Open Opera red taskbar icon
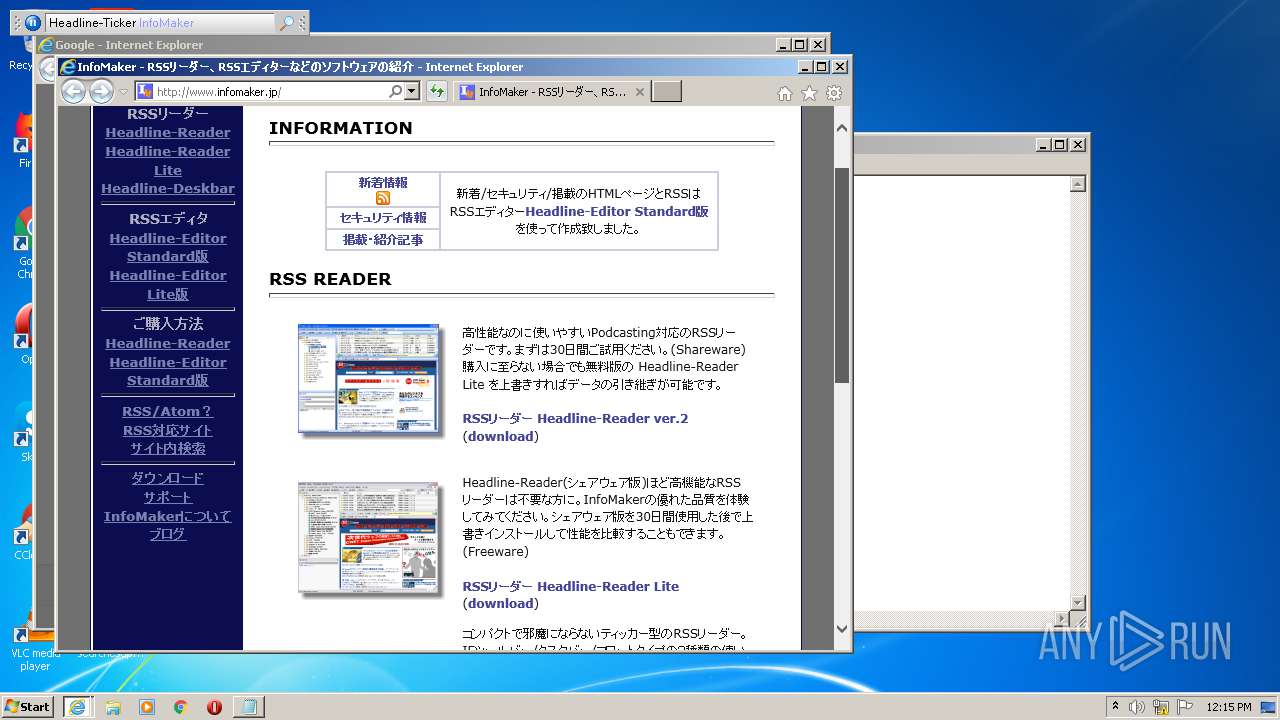 [x=214, y=707]
